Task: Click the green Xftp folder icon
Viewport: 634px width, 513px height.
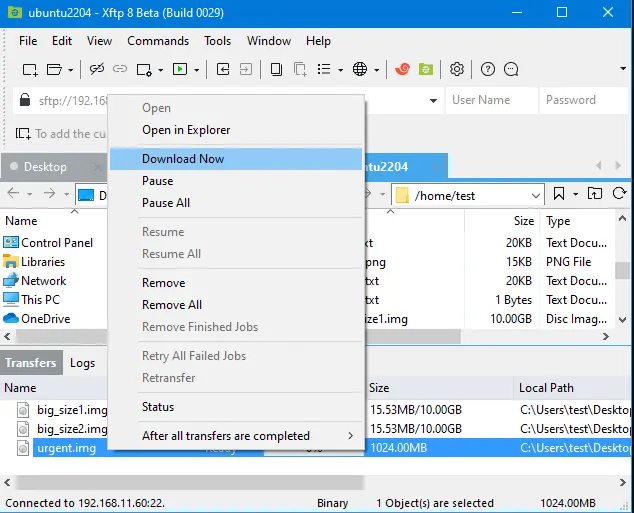Action: coord(426,69)
